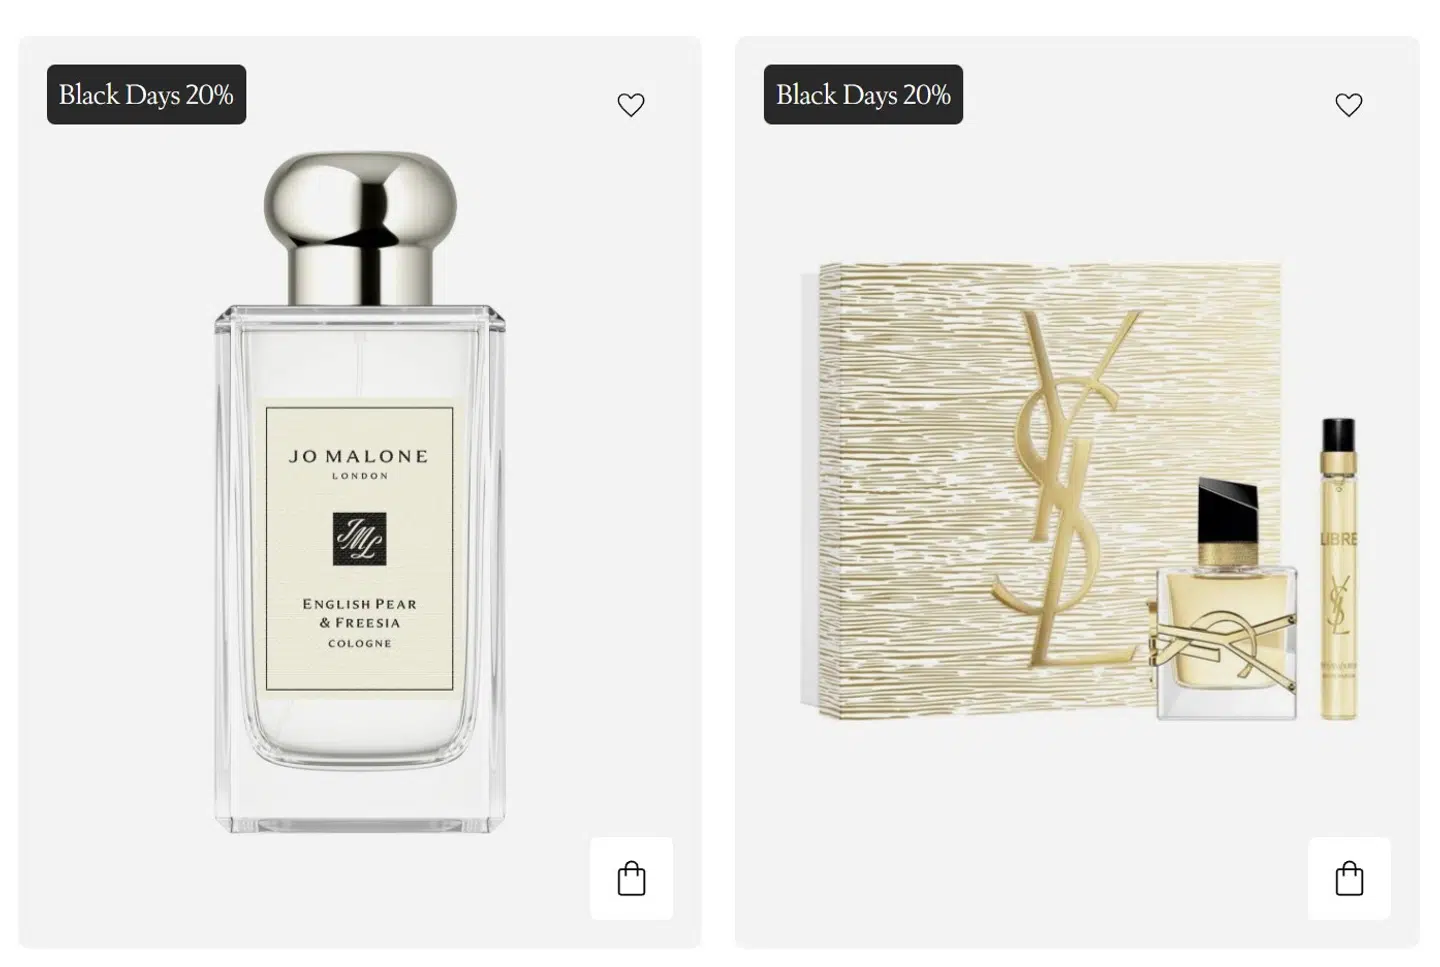The image size is (1440, 967).
Task: Add Jo Malone cologne to wishlist heart
Action: point(631,105)
